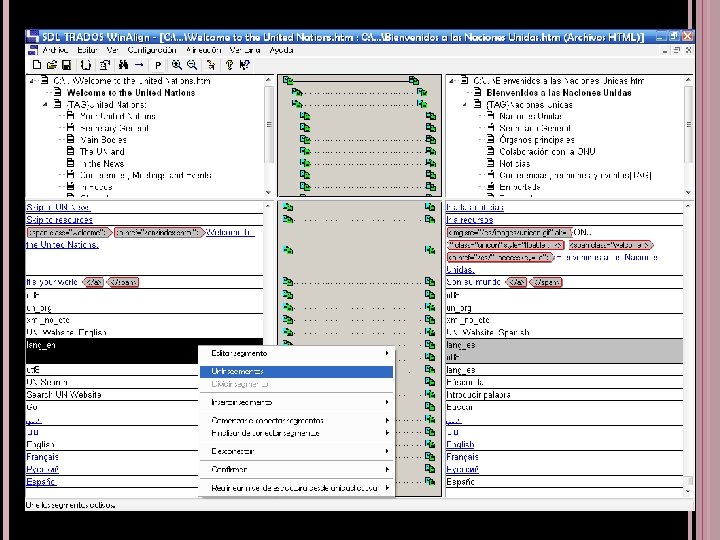Screen dimensions: 720x540
Task: Open the Alineación menu
Action: click(x=203, y=50)
